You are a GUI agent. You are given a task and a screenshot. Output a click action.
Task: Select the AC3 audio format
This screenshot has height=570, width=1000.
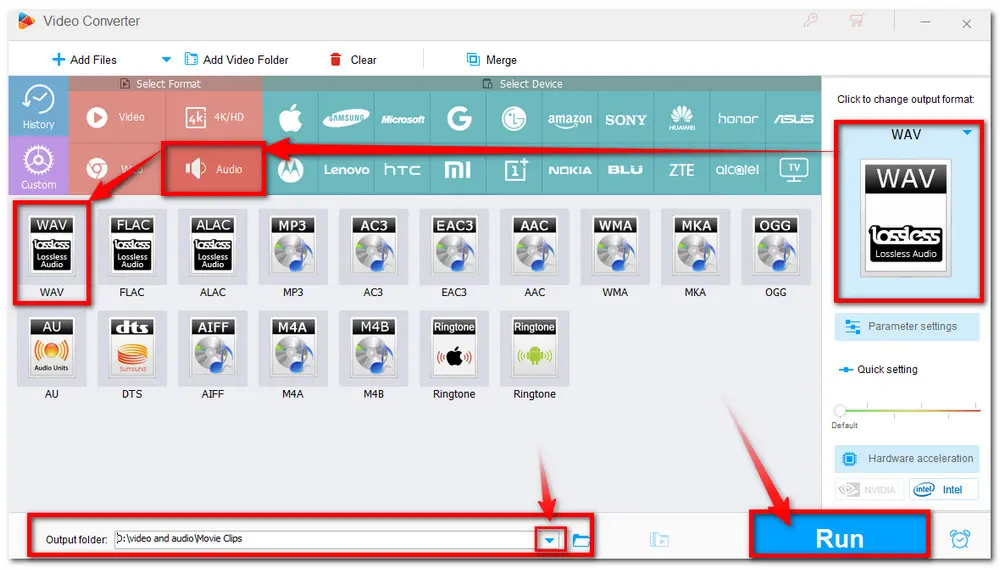(374, 254)
